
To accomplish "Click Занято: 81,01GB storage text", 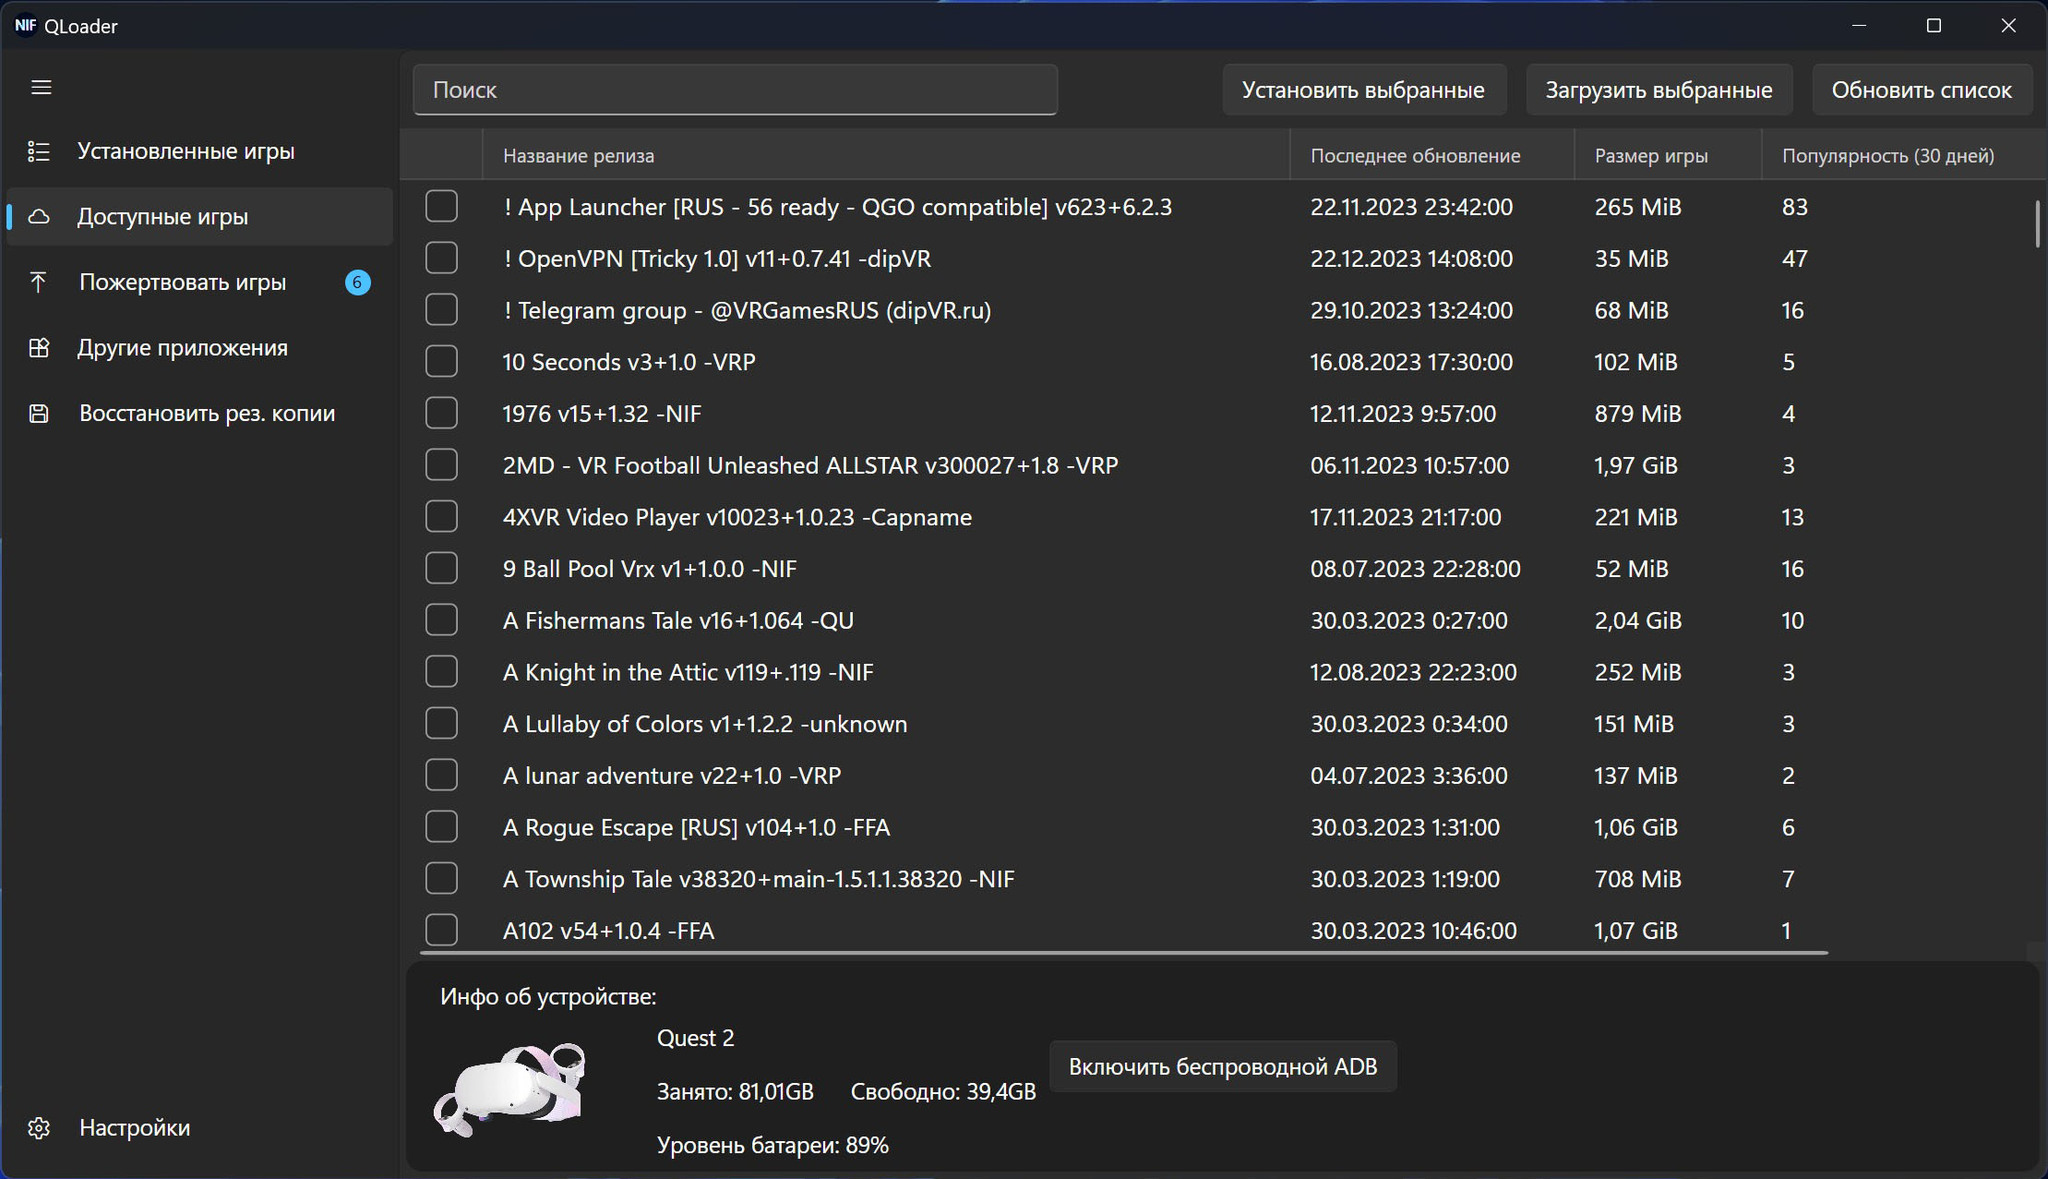I will [735, 1092].
